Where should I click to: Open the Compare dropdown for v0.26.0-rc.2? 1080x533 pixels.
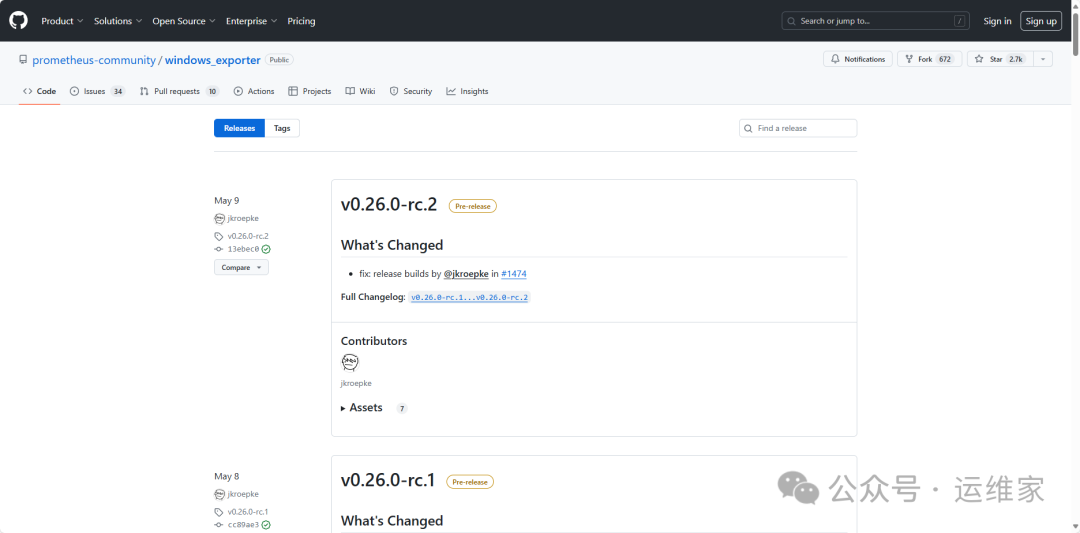[241, 267]
